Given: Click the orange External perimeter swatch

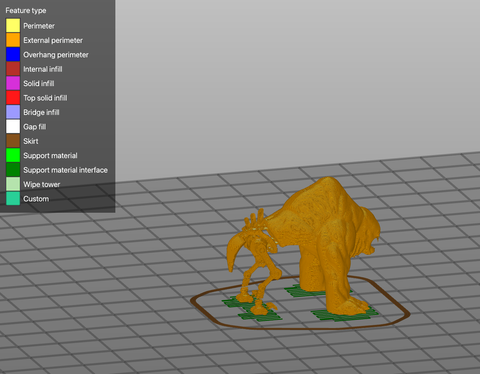Looking at the screenshot, I should (13, 40).
